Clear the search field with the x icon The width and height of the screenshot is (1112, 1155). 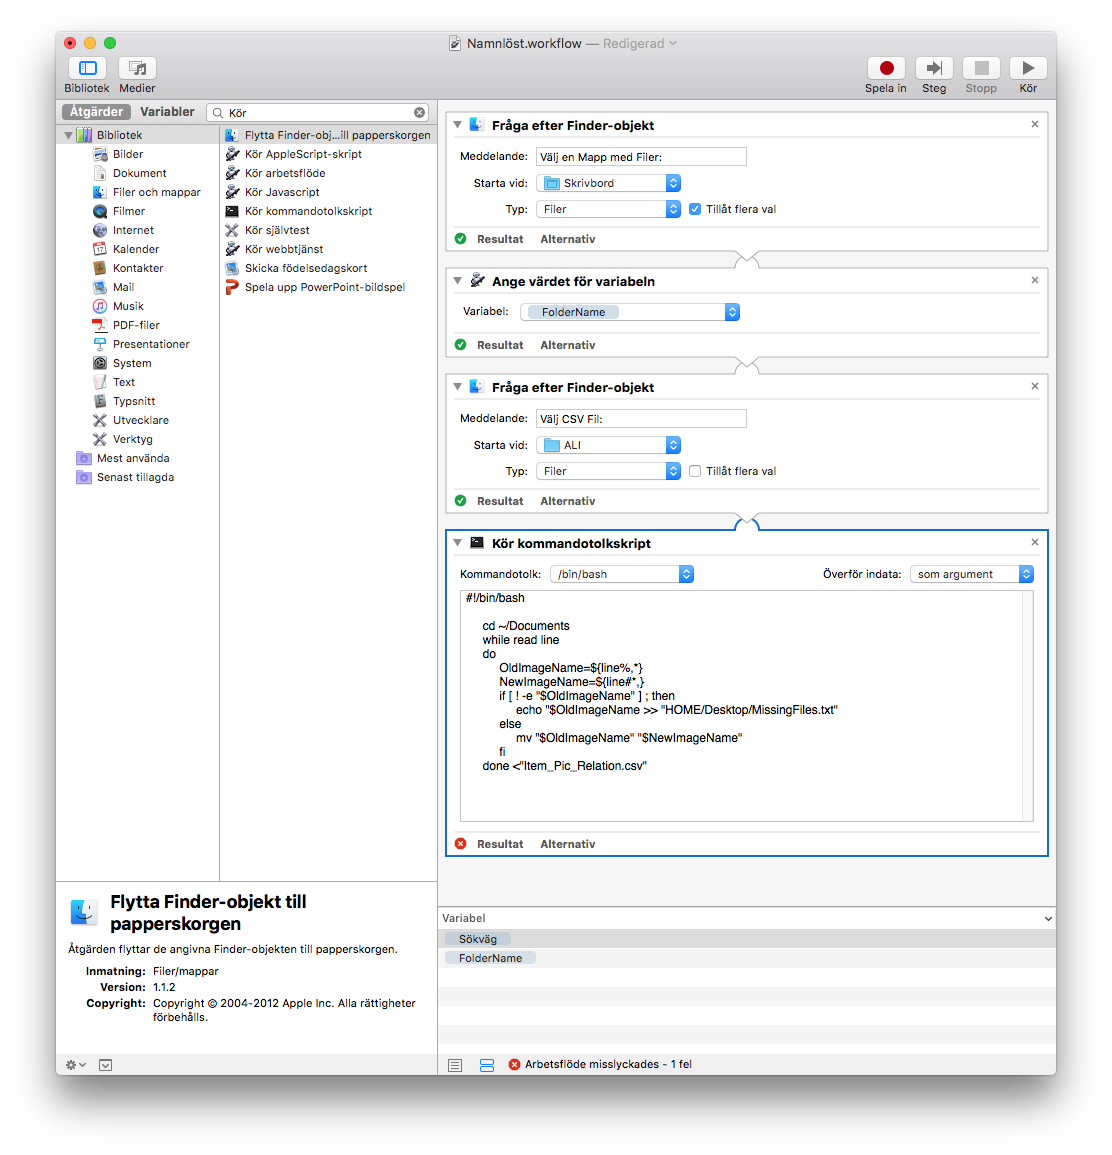(419, 113)
